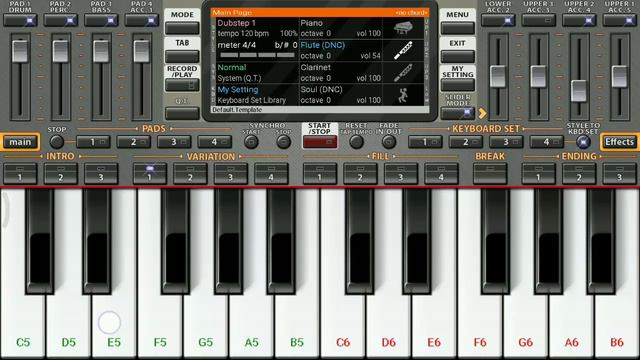Trigger PAD 1 button

[x=93, y=142]
